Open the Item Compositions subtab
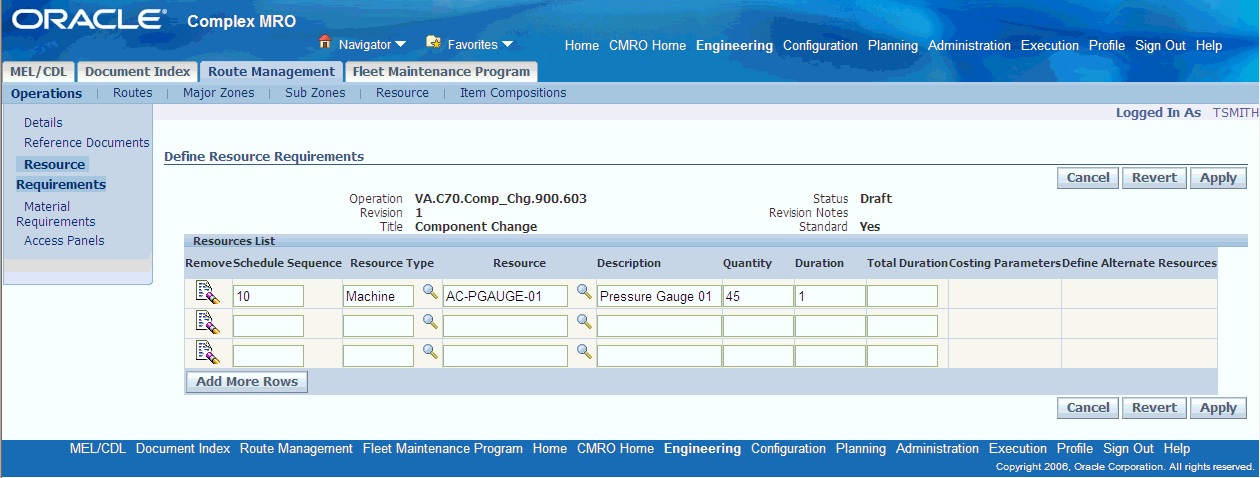1260x478 pixels. [x=513, y=93]
